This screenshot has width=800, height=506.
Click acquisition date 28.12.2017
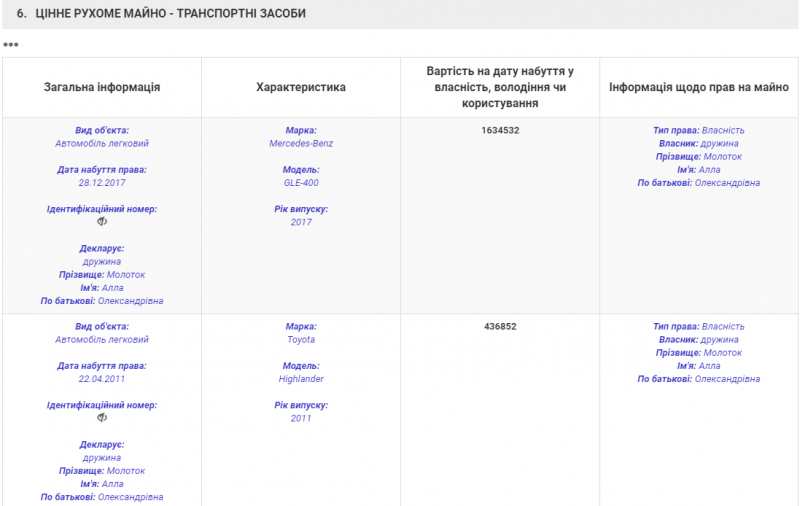pyautogui.click(x=102, y=183)
